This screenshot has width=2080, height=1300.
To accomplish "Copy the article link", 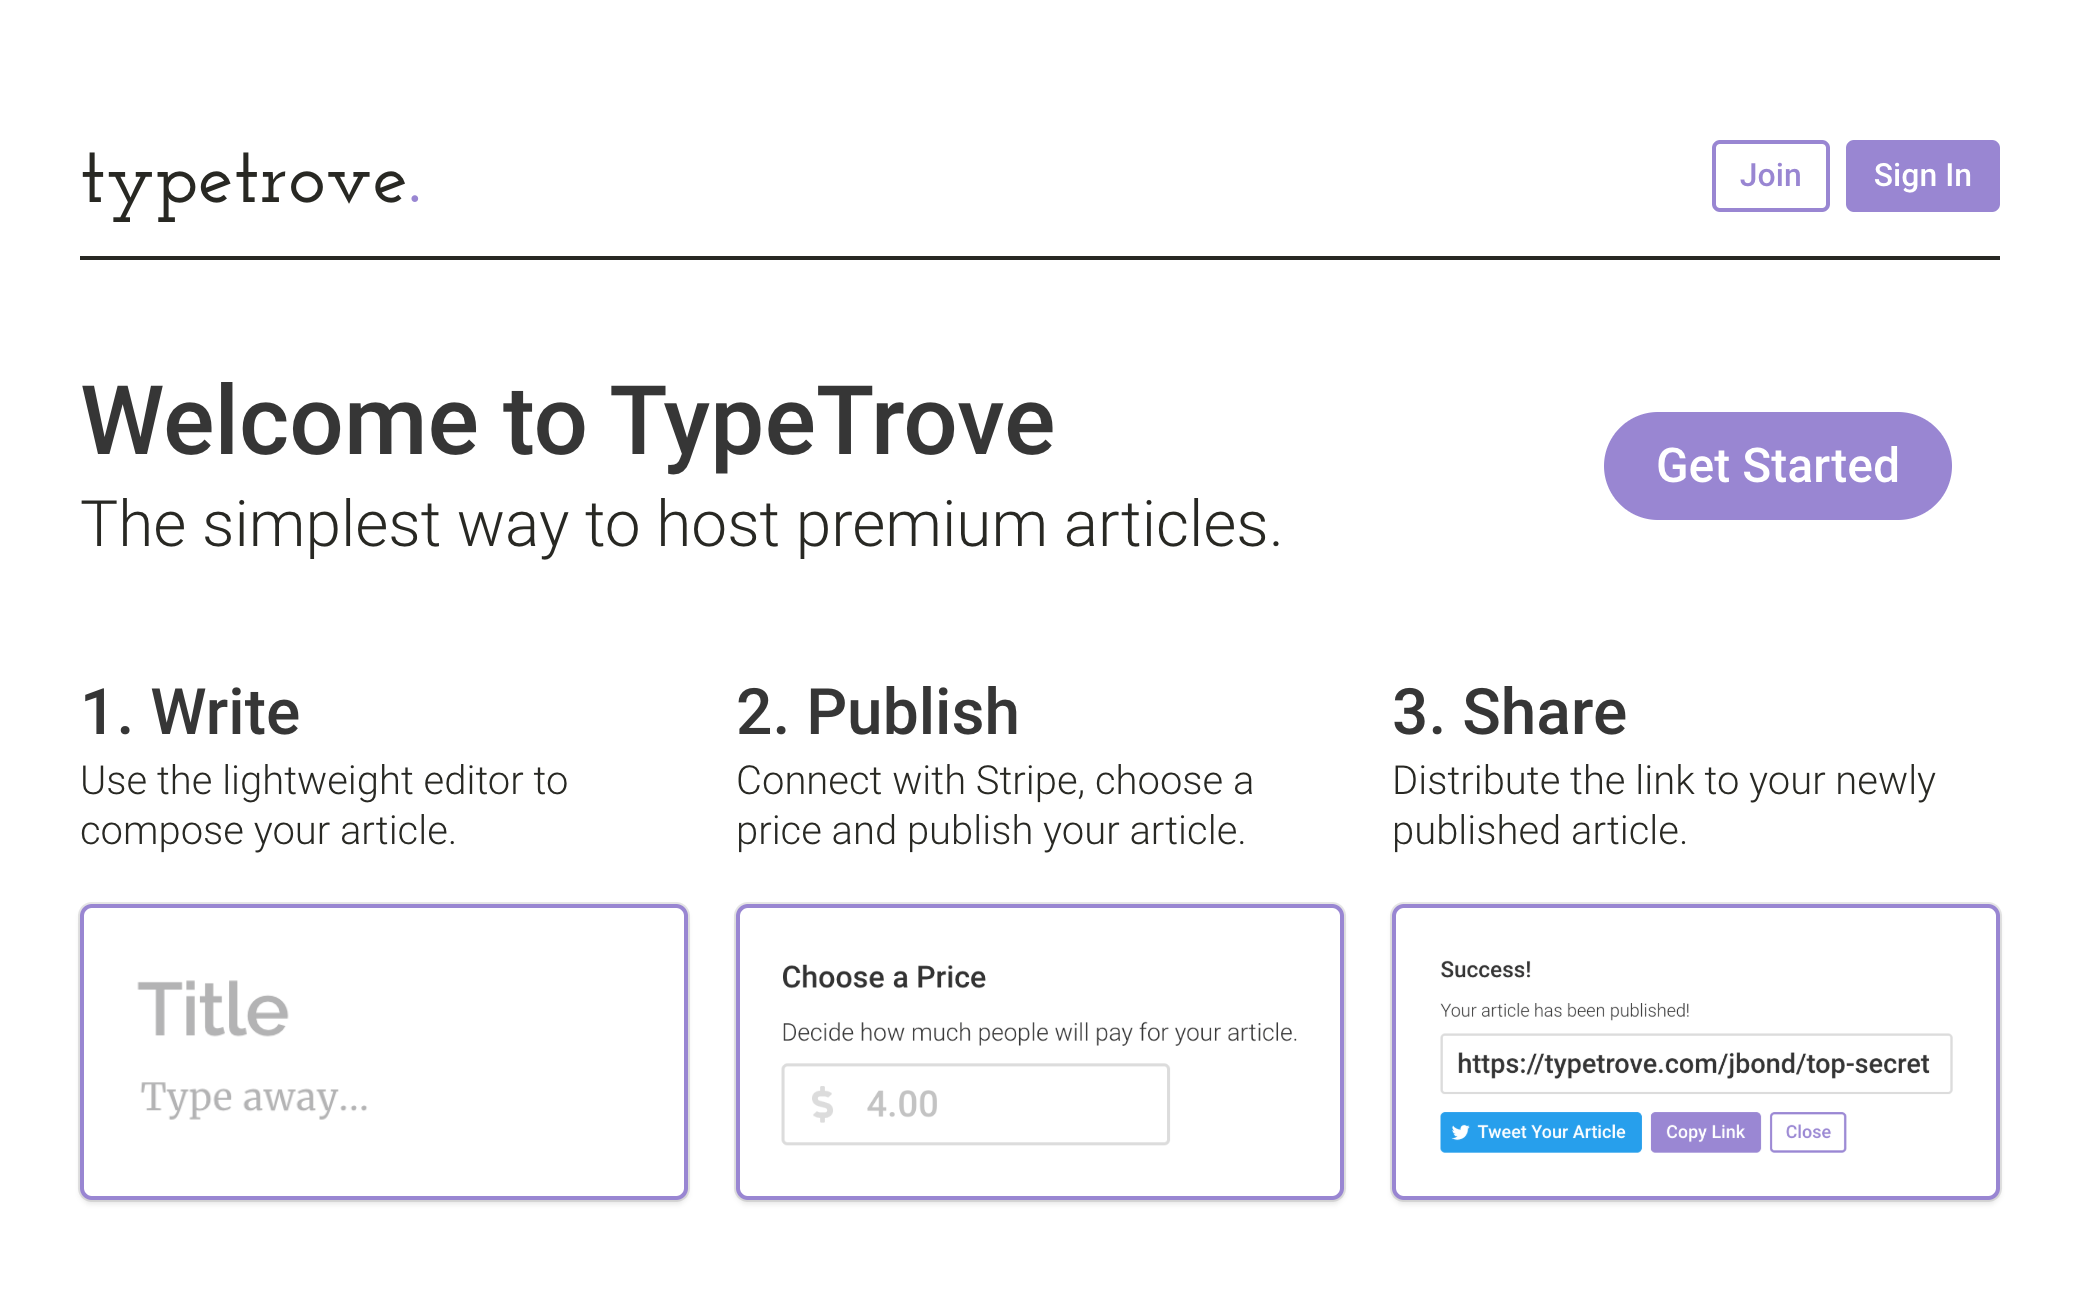I will [1704, 1132].
